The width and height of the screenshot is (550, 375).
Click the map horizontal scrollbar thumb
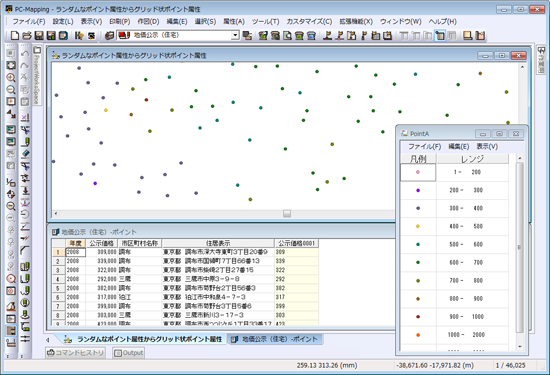click(287, 213)
